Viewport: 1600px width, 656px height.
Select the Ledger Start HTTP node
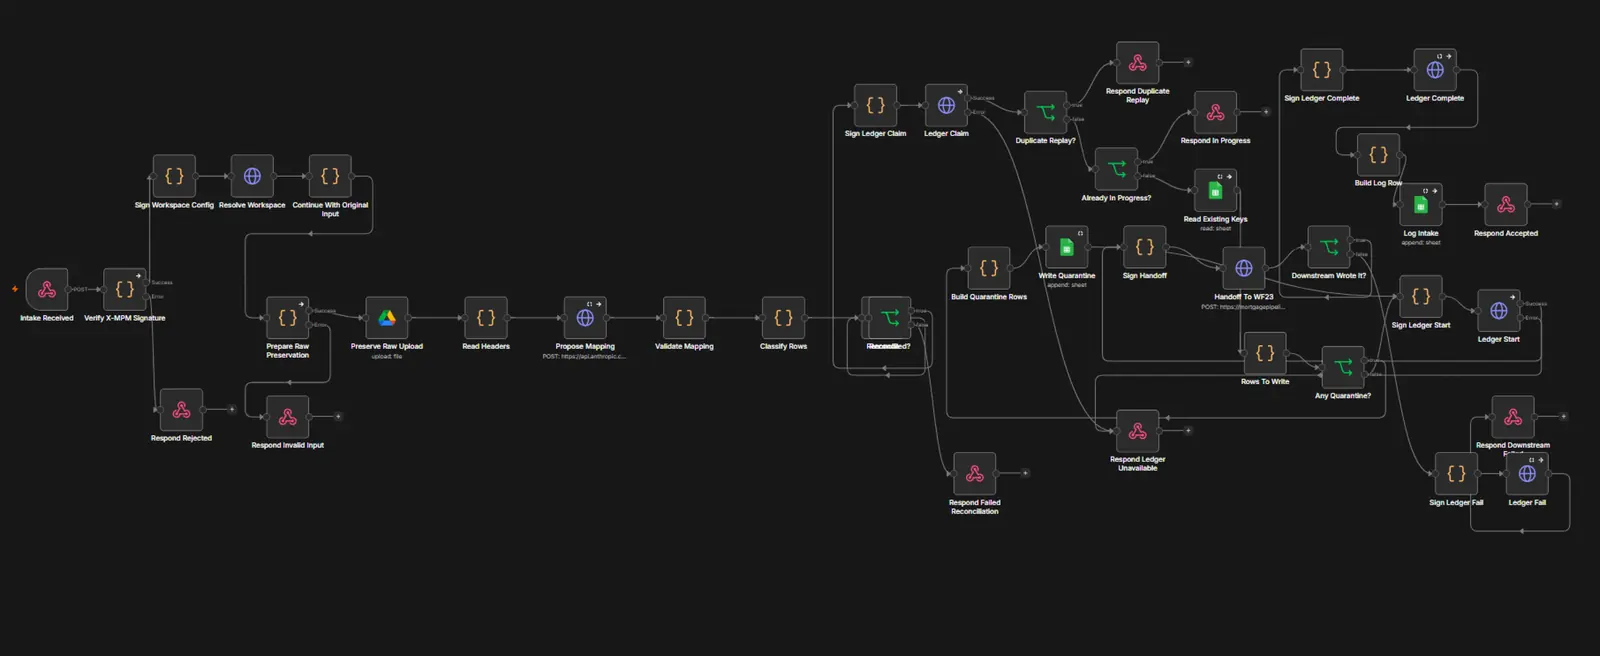(1499, 311)
